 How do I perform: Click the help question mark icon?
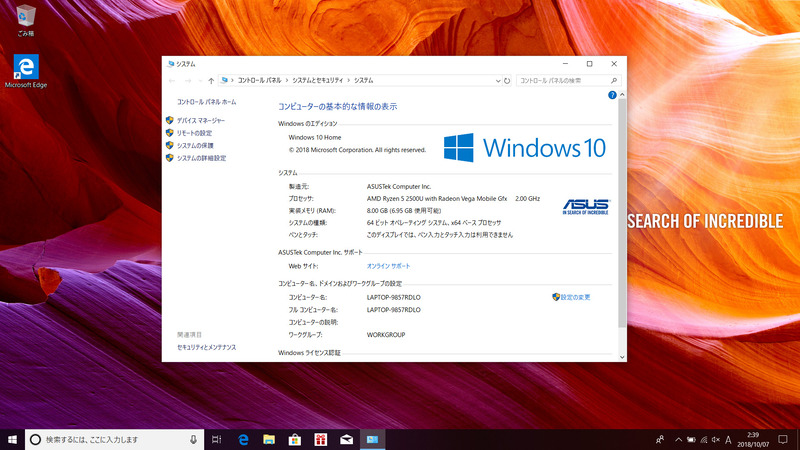(x=612, y=95)
